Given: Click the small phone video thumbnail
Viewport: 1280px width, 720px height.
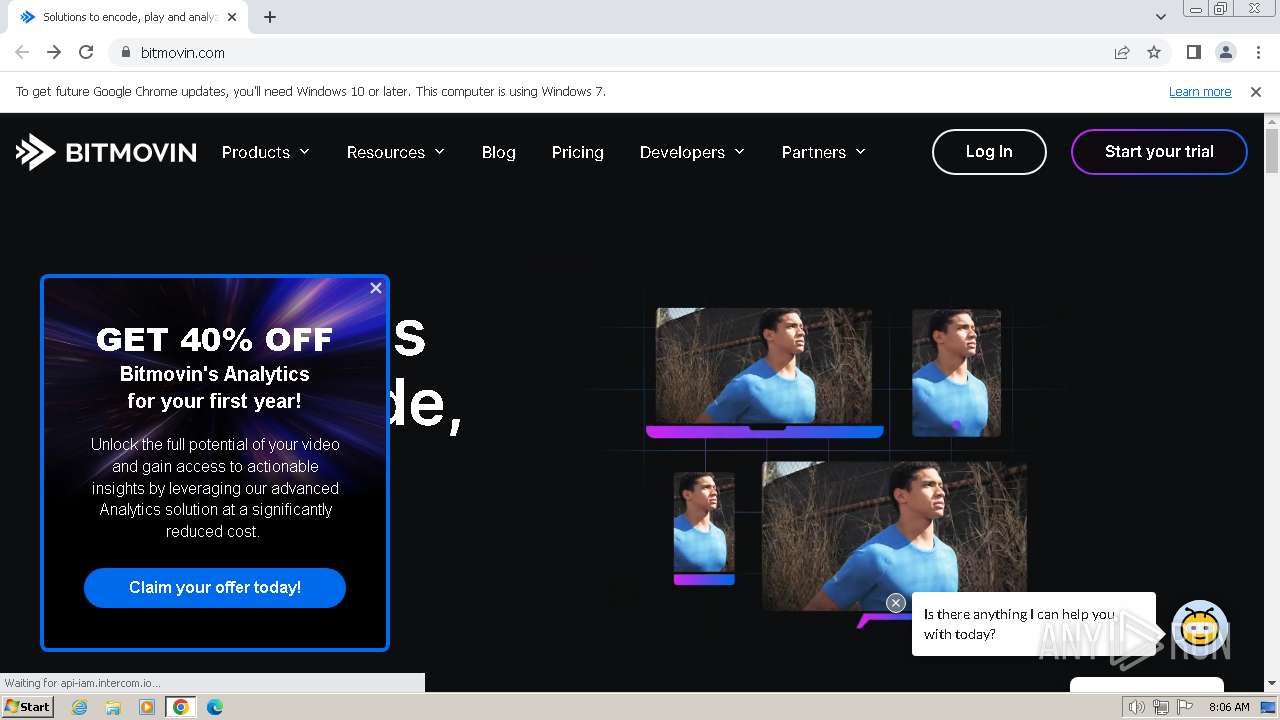Looking at the screenshot, I should (704, 528).
